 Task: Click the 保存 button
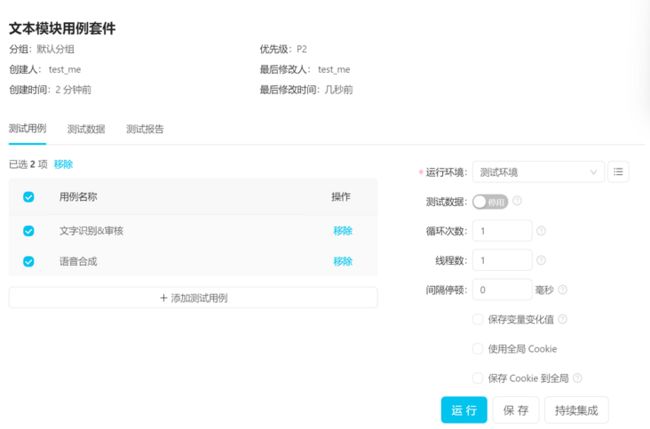(x=516, y=410)
